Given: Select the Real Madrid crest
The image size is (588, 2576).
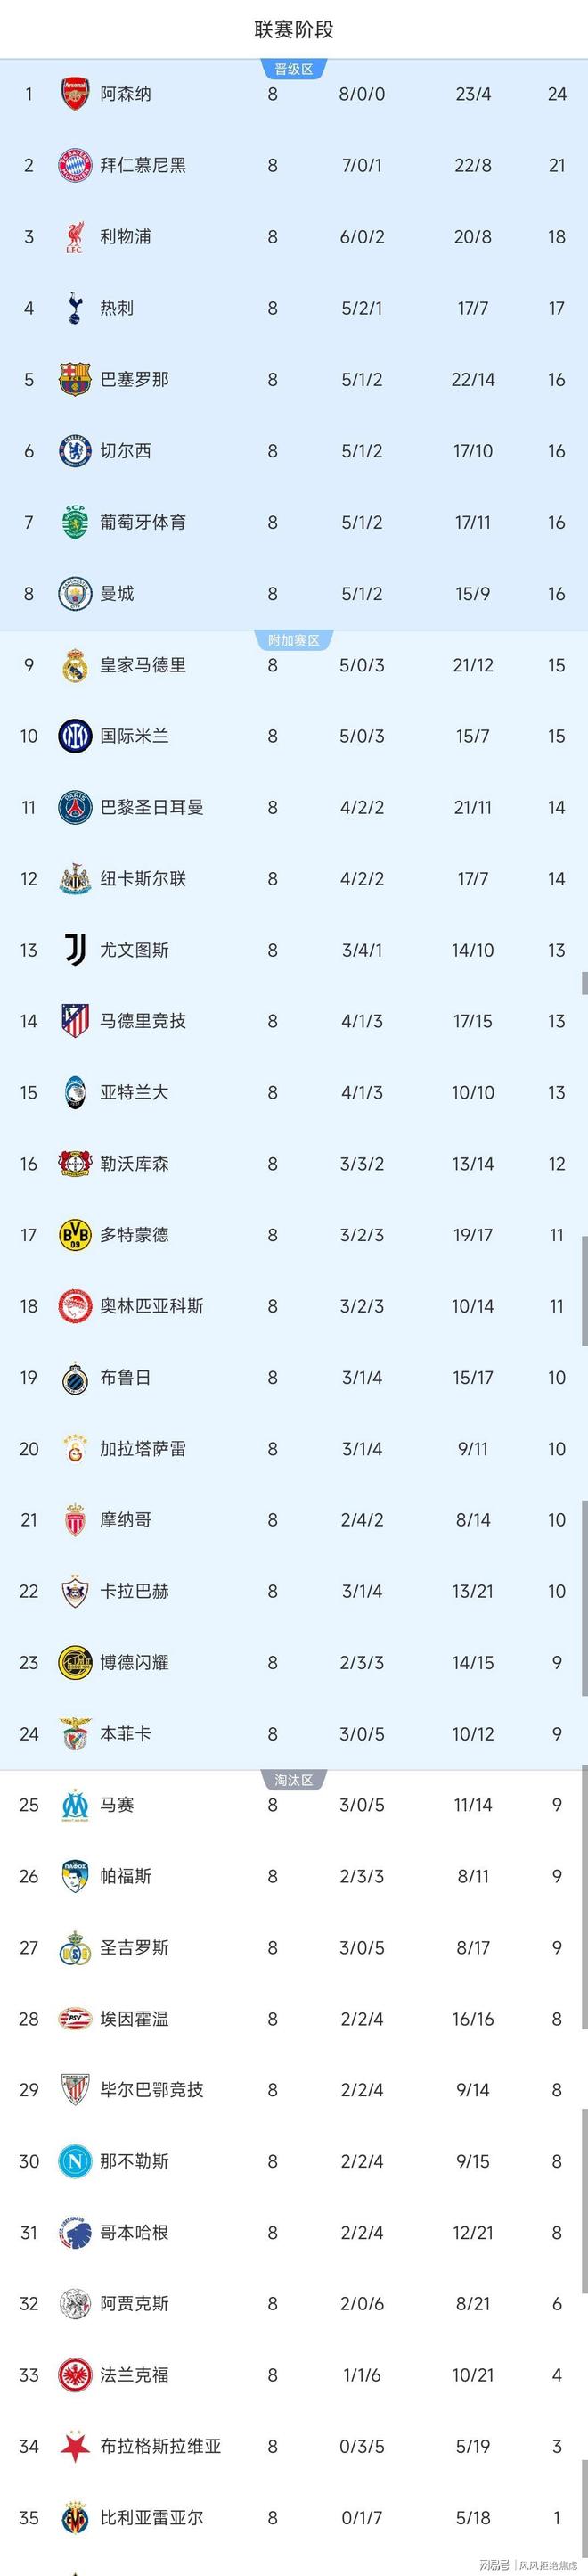Looking at the screenshot, I should [75, 665].
